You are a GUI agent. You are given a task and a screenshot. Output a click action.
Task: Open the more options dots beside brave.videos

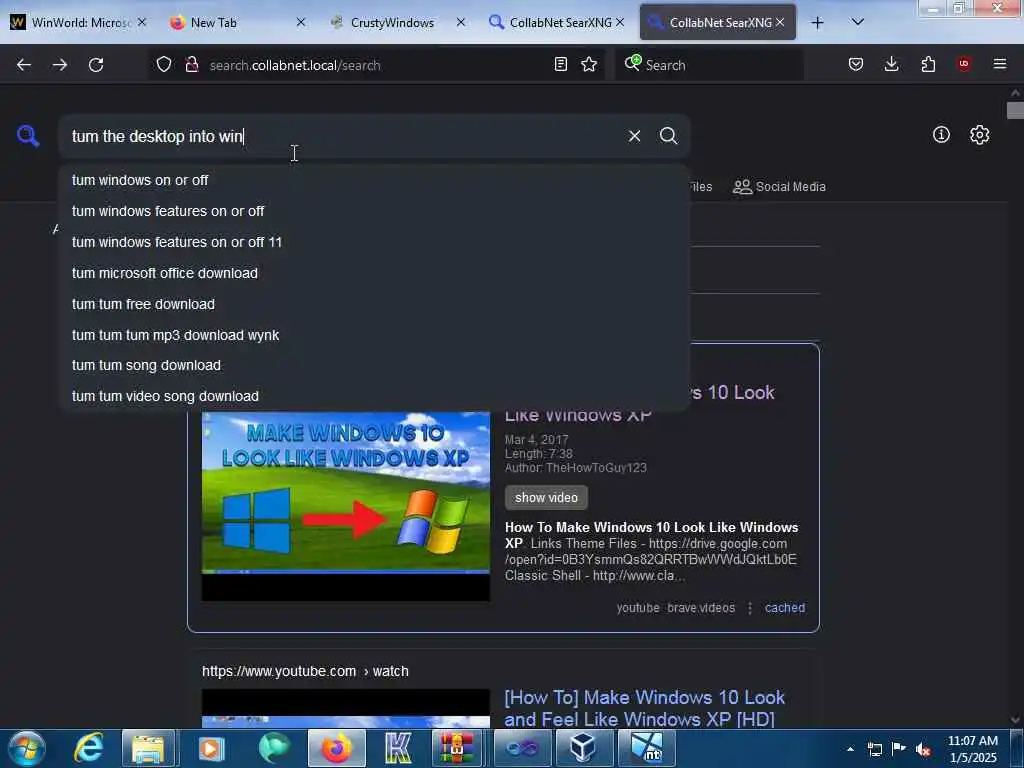point(750,608)
